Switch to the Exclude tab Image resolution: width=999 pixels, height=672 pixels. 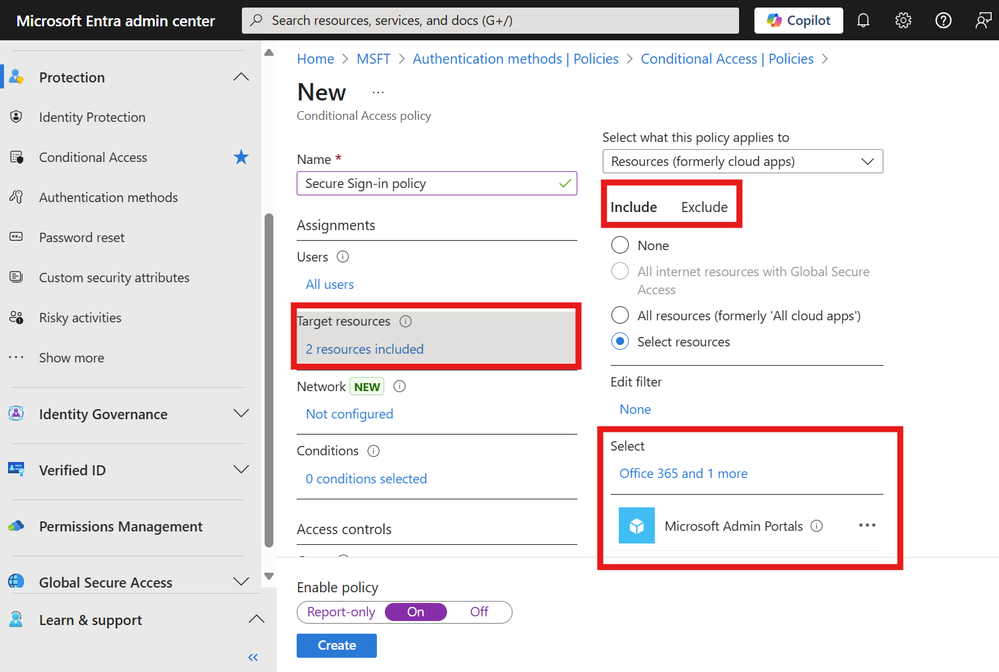(x=704, y=207)
